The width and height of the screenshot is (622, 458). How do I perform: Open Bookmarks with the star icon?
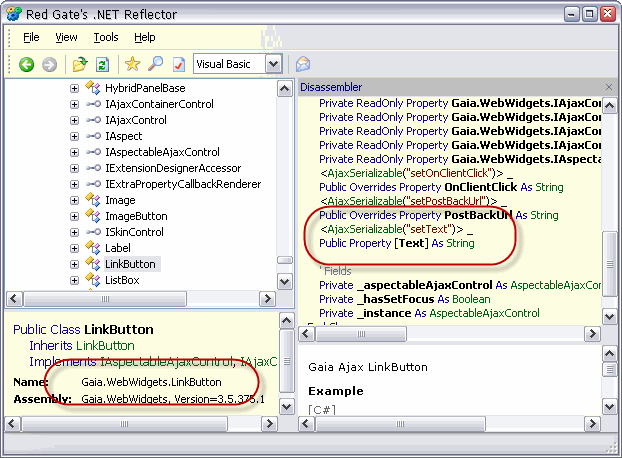click(132, 64)
